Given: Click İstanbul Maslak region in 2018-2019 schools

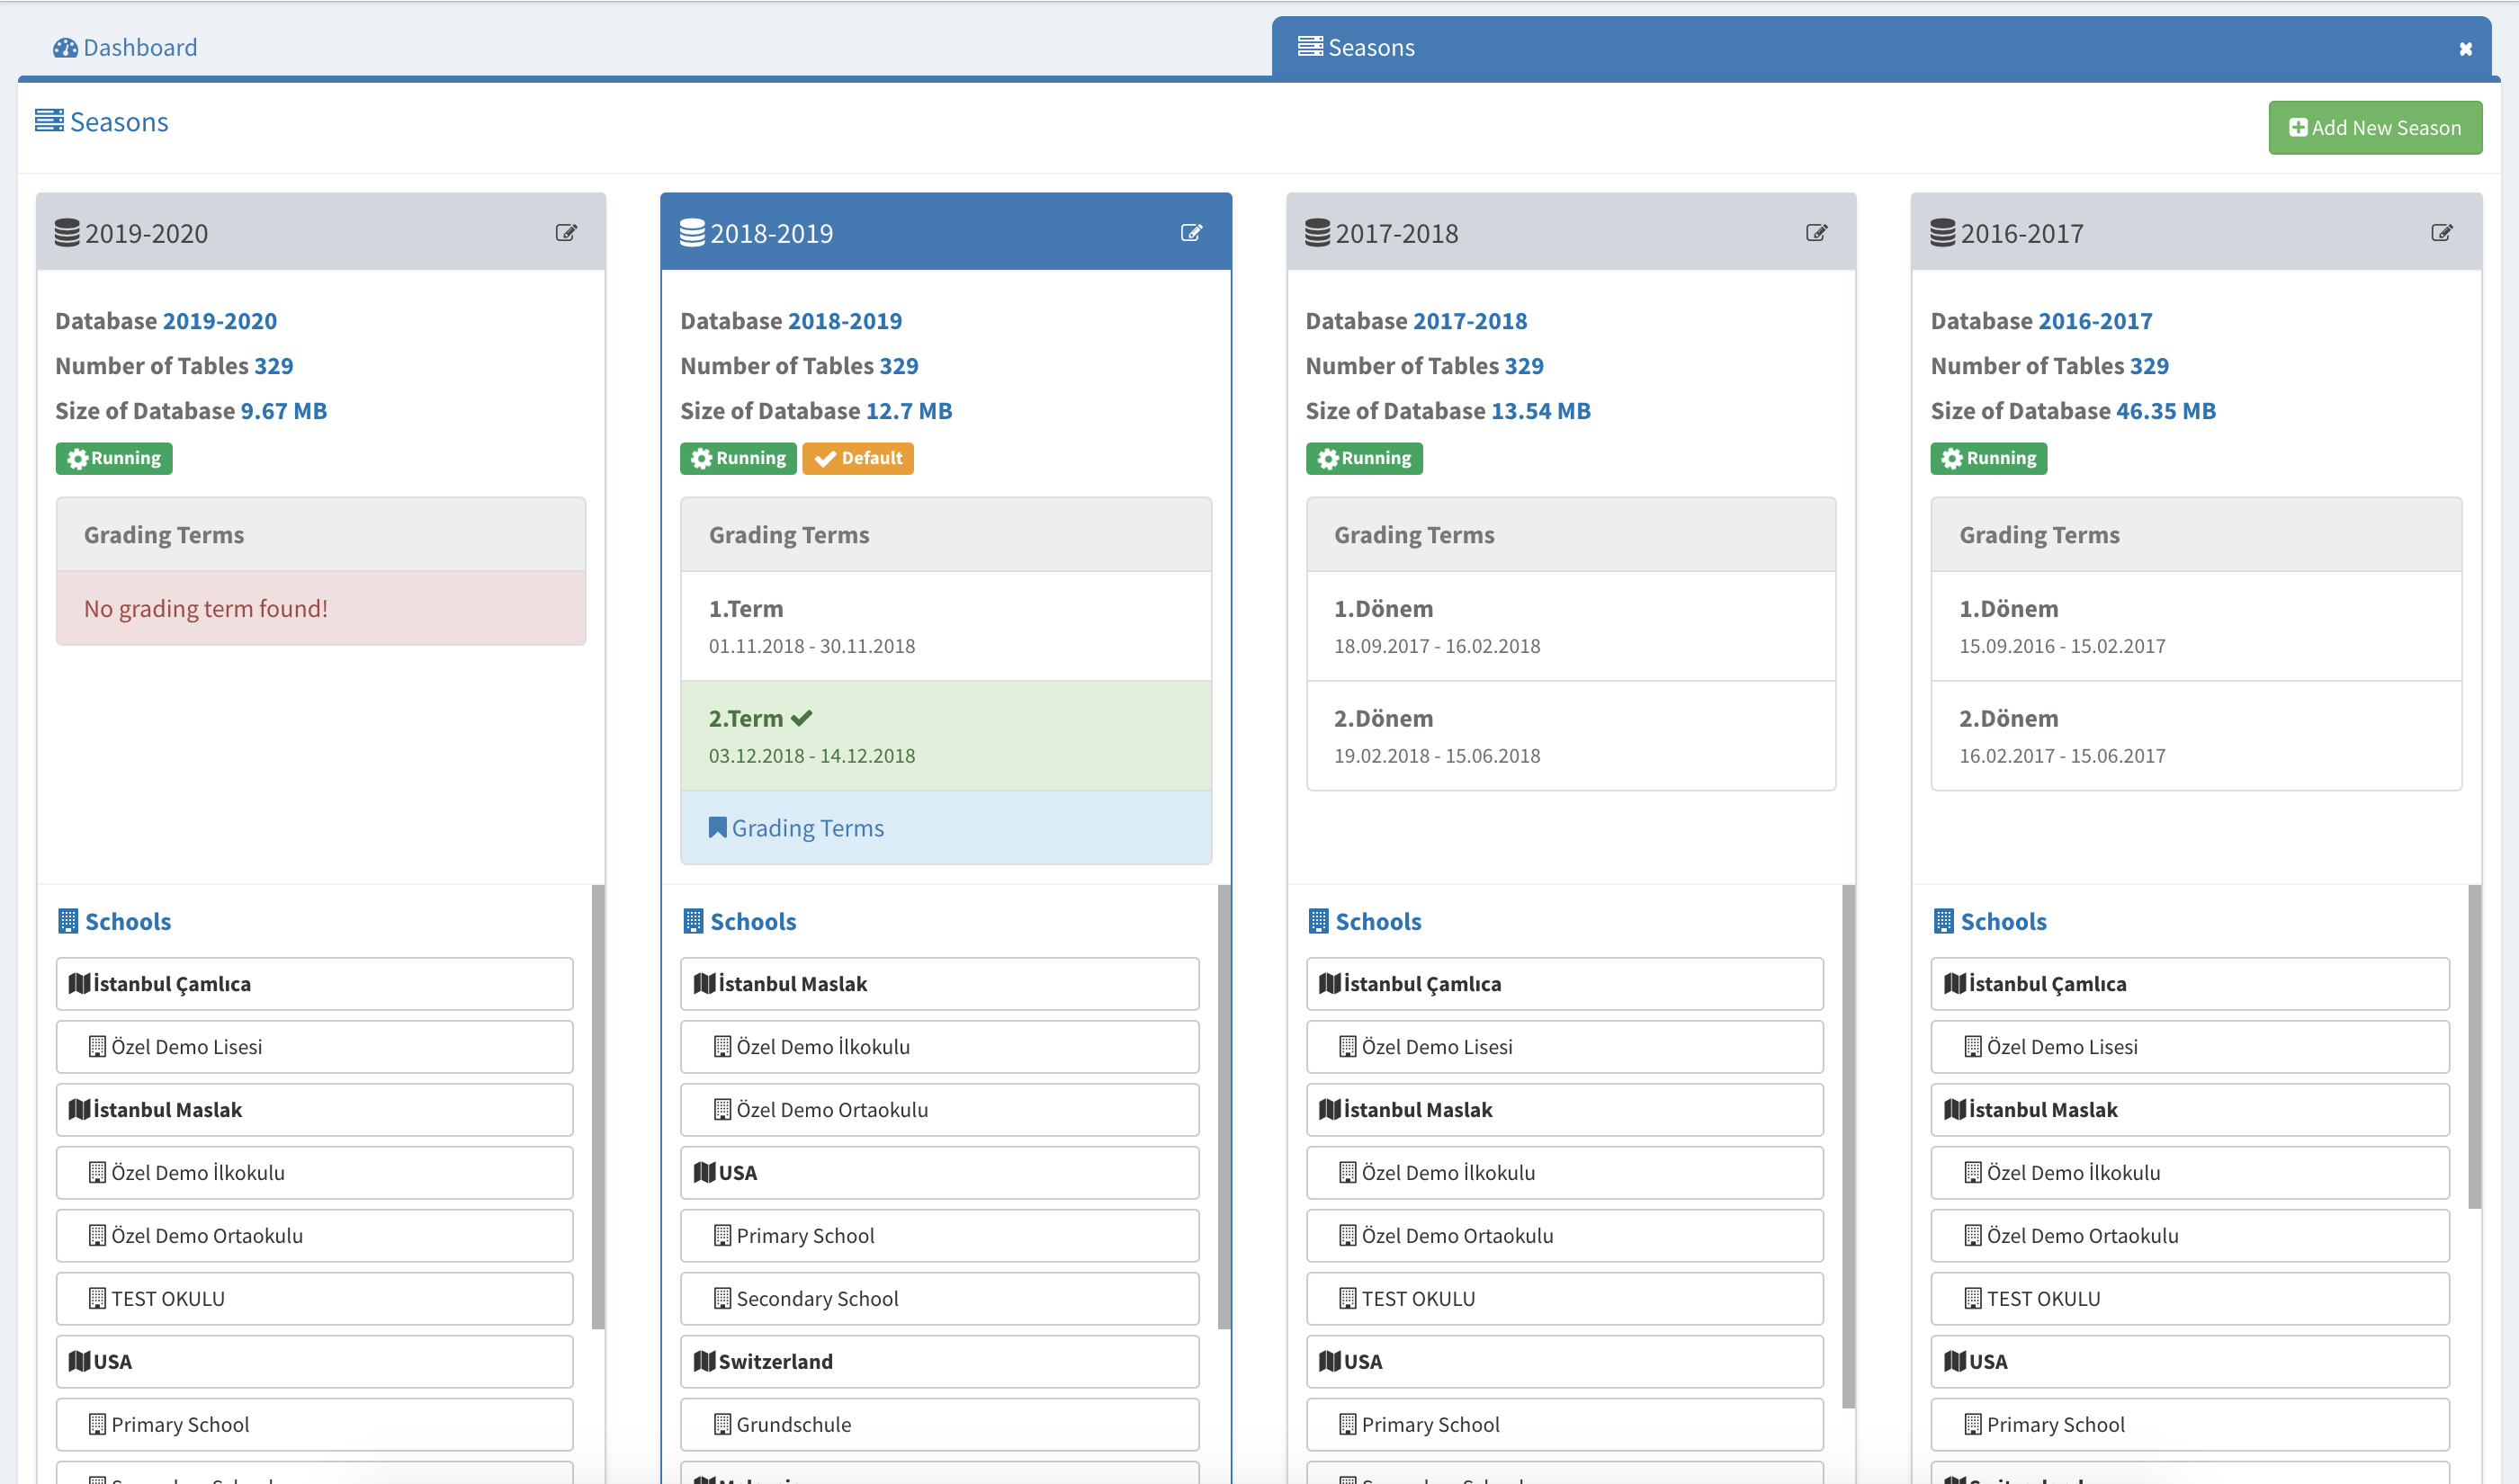Looking at the screenshot, I should coord(939,984).
